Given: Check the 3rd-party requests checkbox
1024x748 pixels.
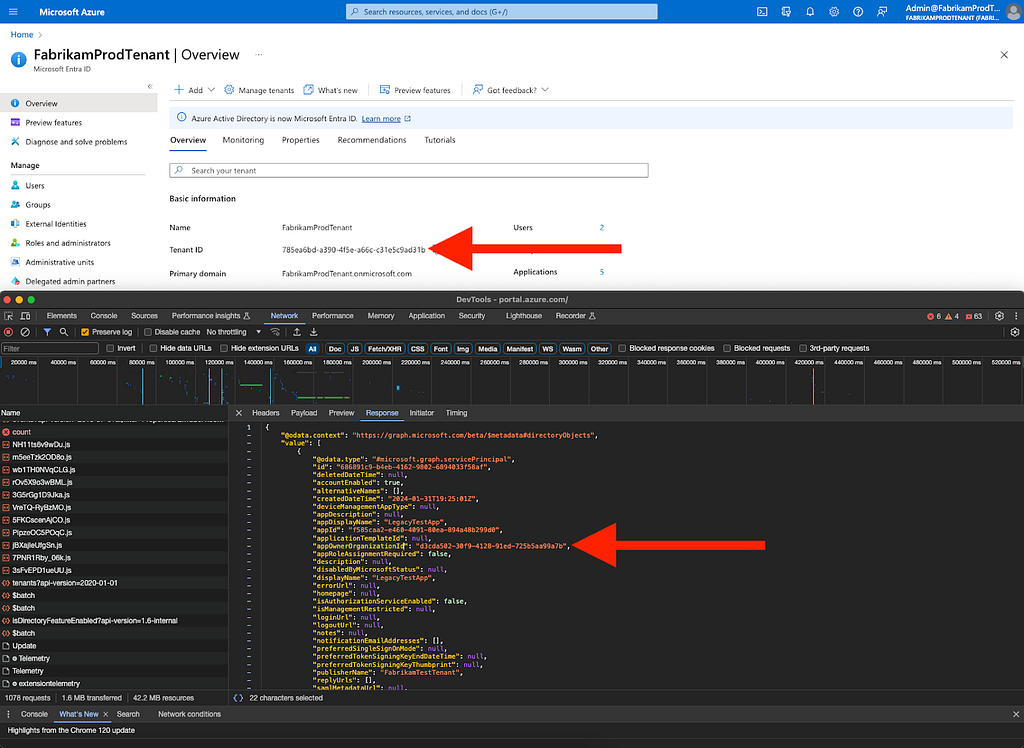Looking at the screenshot, I should pos(803,349).
